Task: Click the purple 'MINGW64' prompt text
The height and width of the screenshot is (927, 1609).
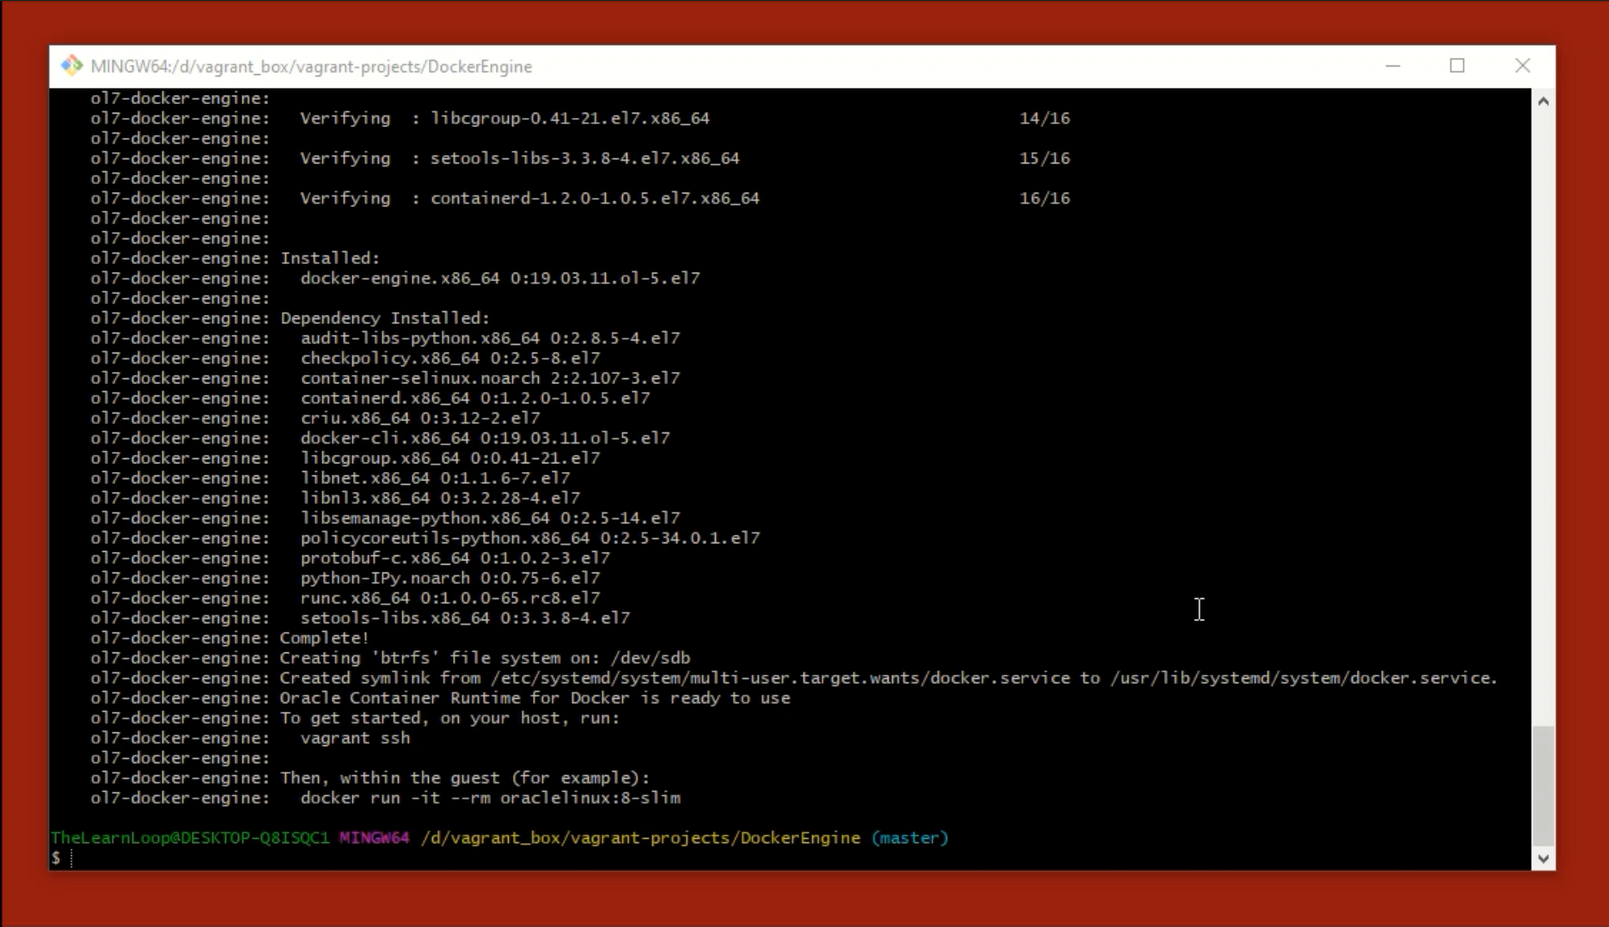Action: [x=374, y=838]
